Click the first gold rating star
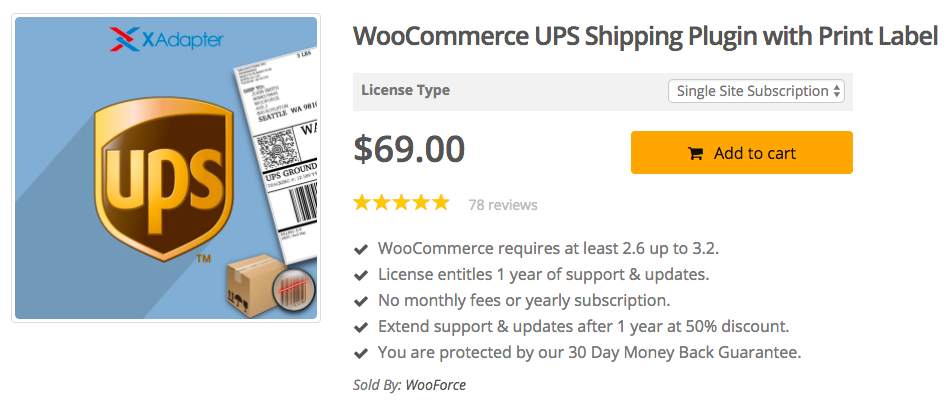Screen dimensions: 951x404 click(x=363, y=203)
